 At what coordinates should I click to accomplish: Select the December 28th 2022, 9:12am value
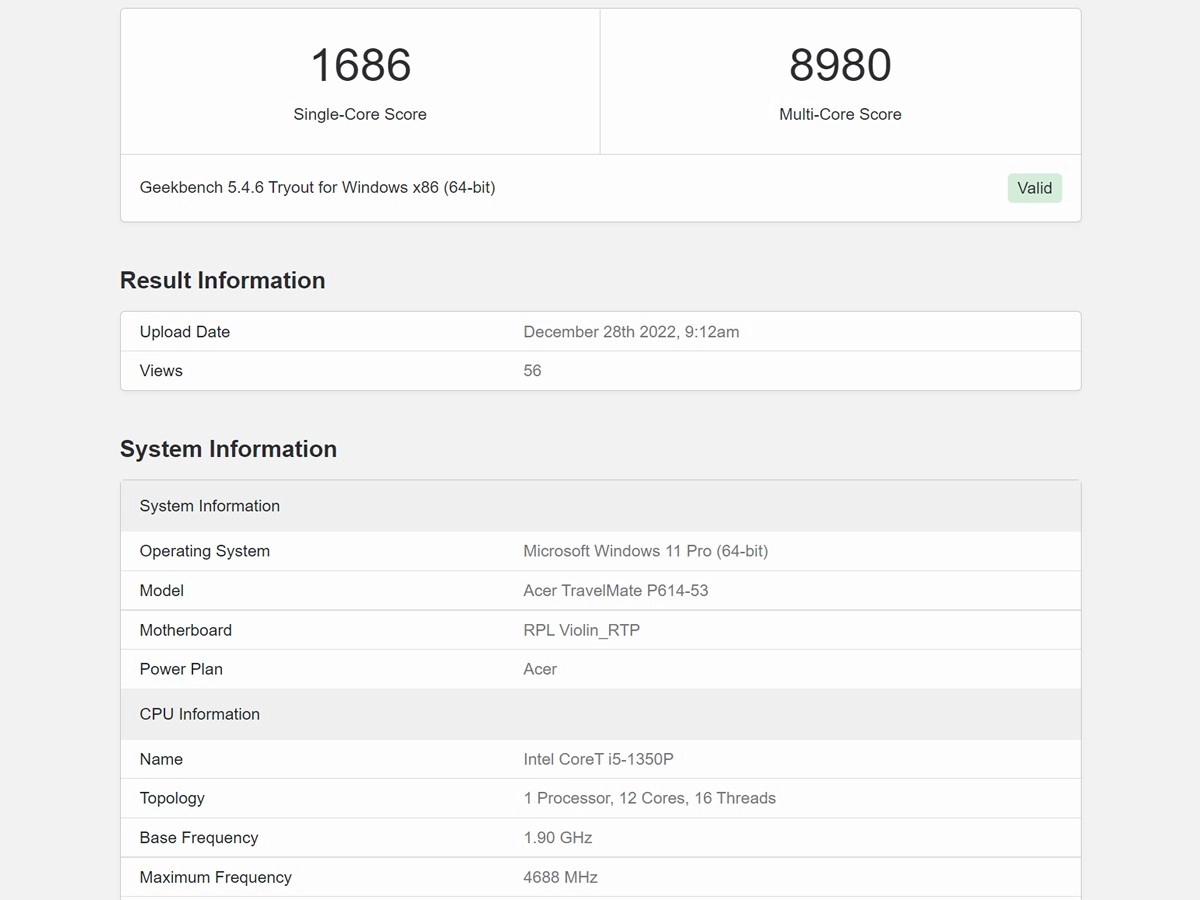click(x=631, y=332)
